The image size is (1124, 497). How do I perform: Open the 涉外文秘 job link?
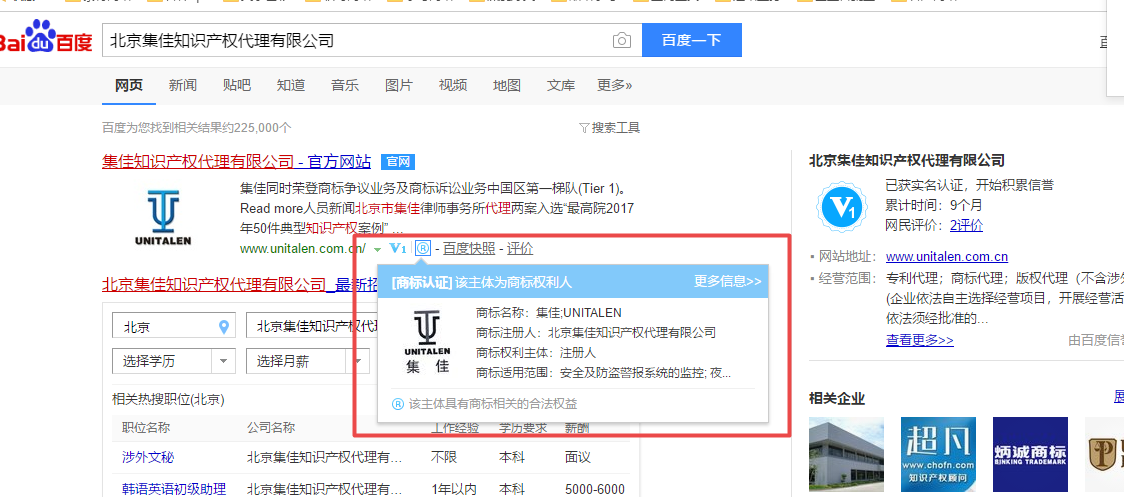coord(148,458)
